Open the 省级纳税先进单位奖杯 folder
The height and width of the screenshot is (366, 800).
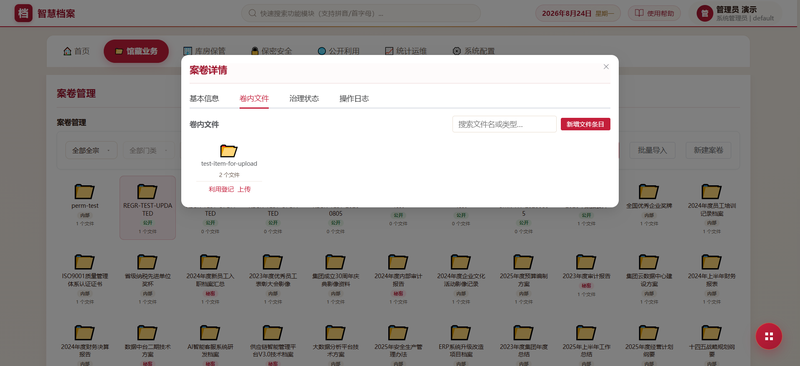[147, 262]
